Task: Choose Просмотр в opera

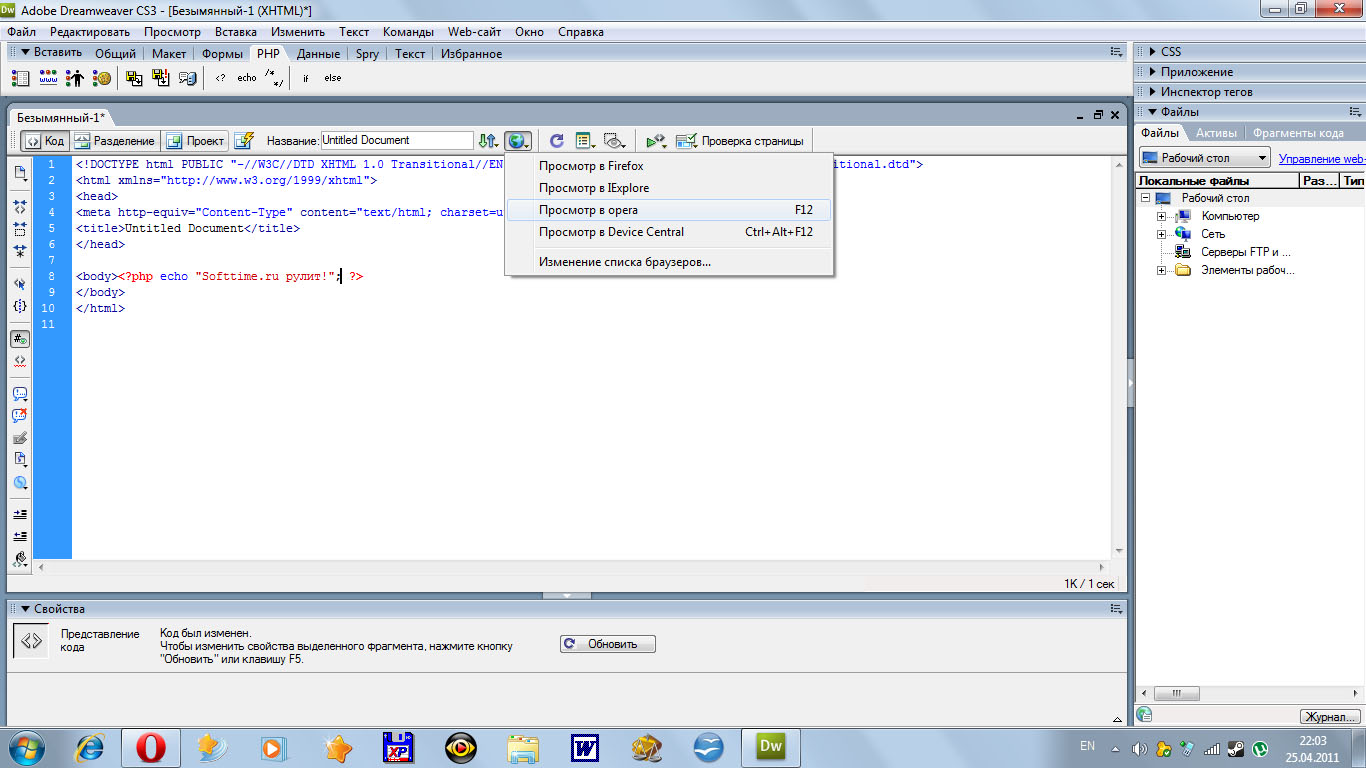Action: [x=669, y=210]
